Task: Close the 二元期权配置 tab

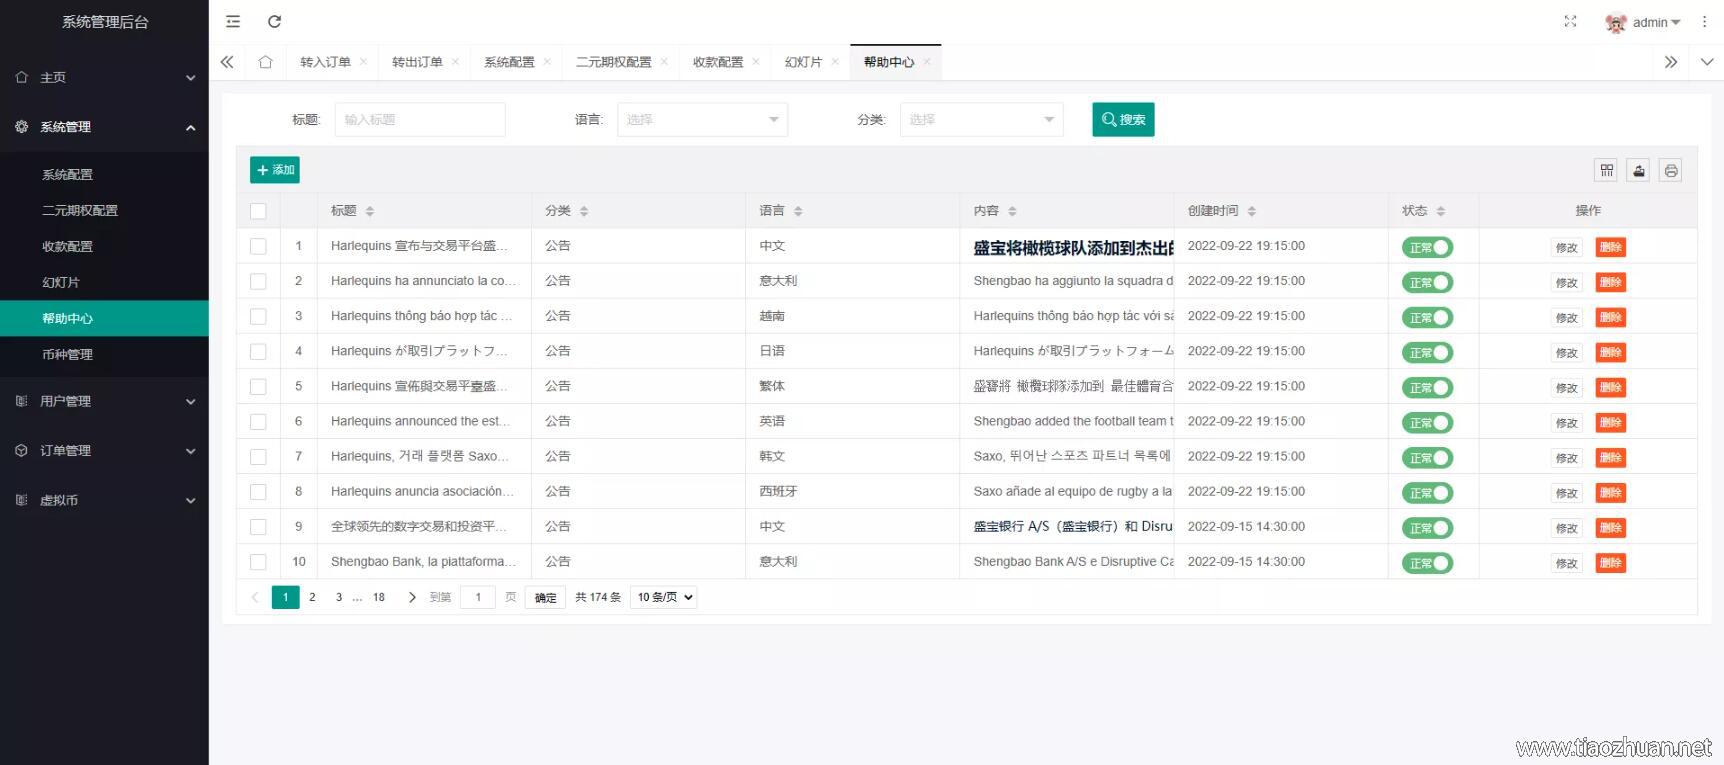Action: (x=664, y=62)
